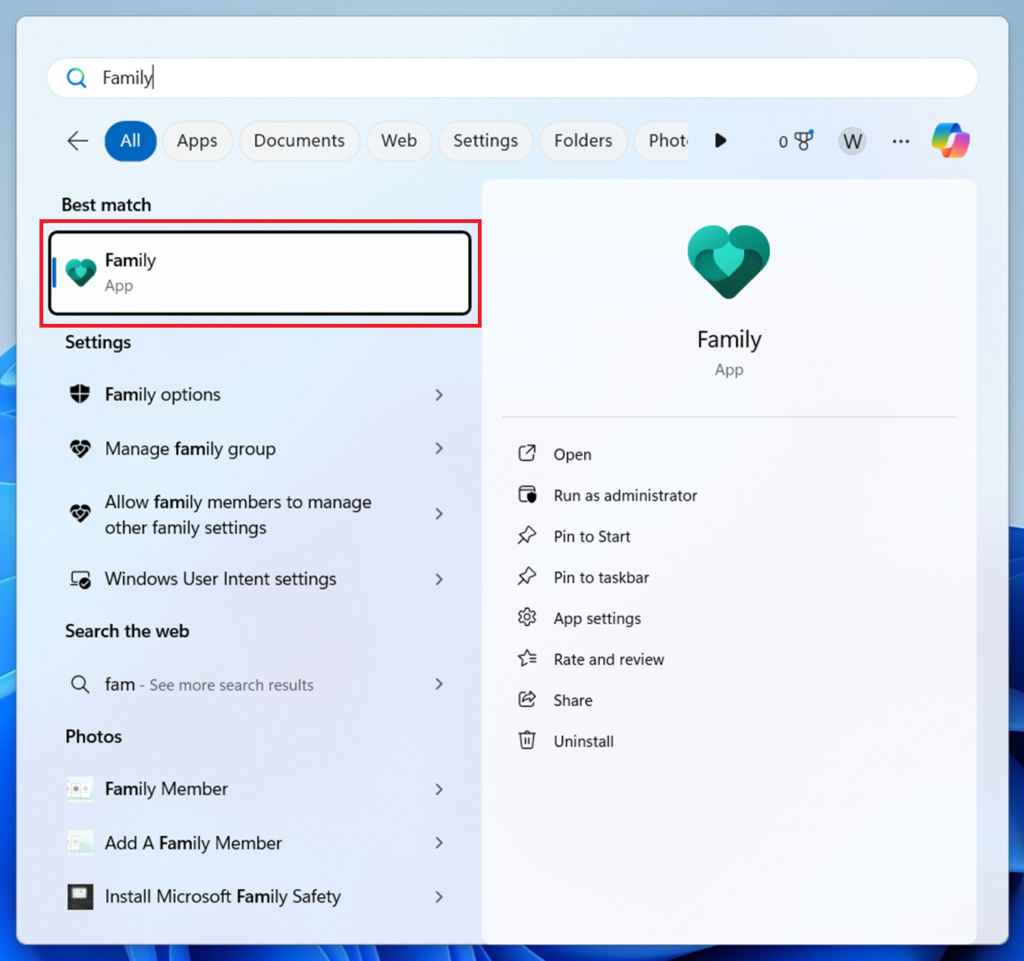1024x961 pixels.
Task: Open the Install Microsoft Family Safety thumbnail
Action: (80, 897)
